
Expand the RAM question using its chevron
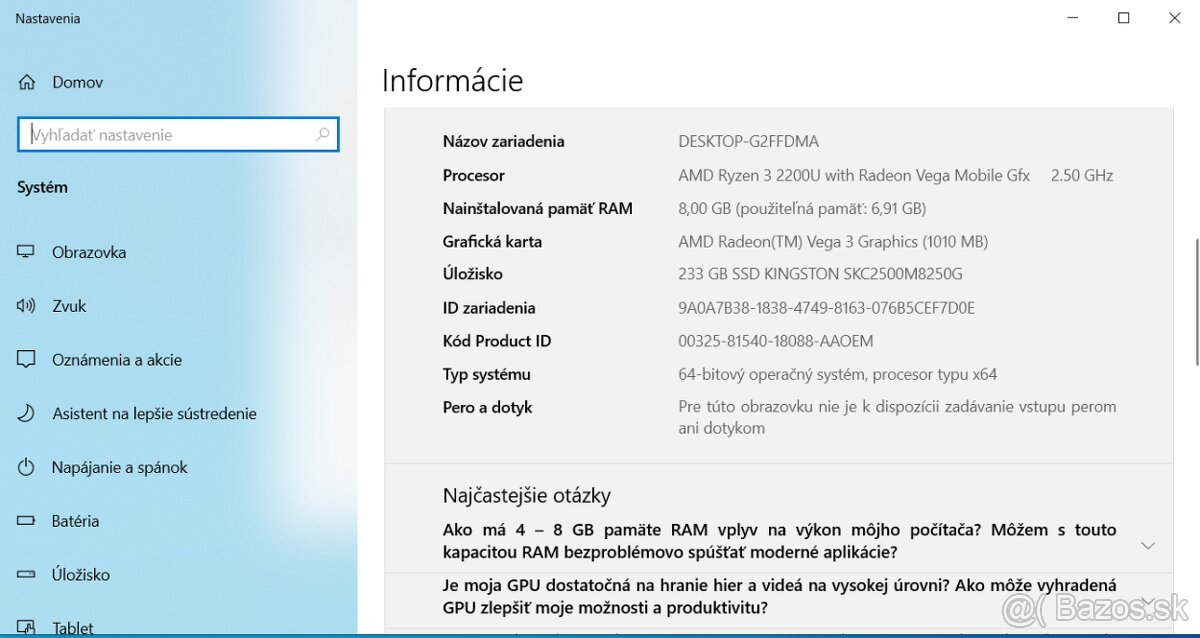pyautogui.click(x=1148, y=545)
